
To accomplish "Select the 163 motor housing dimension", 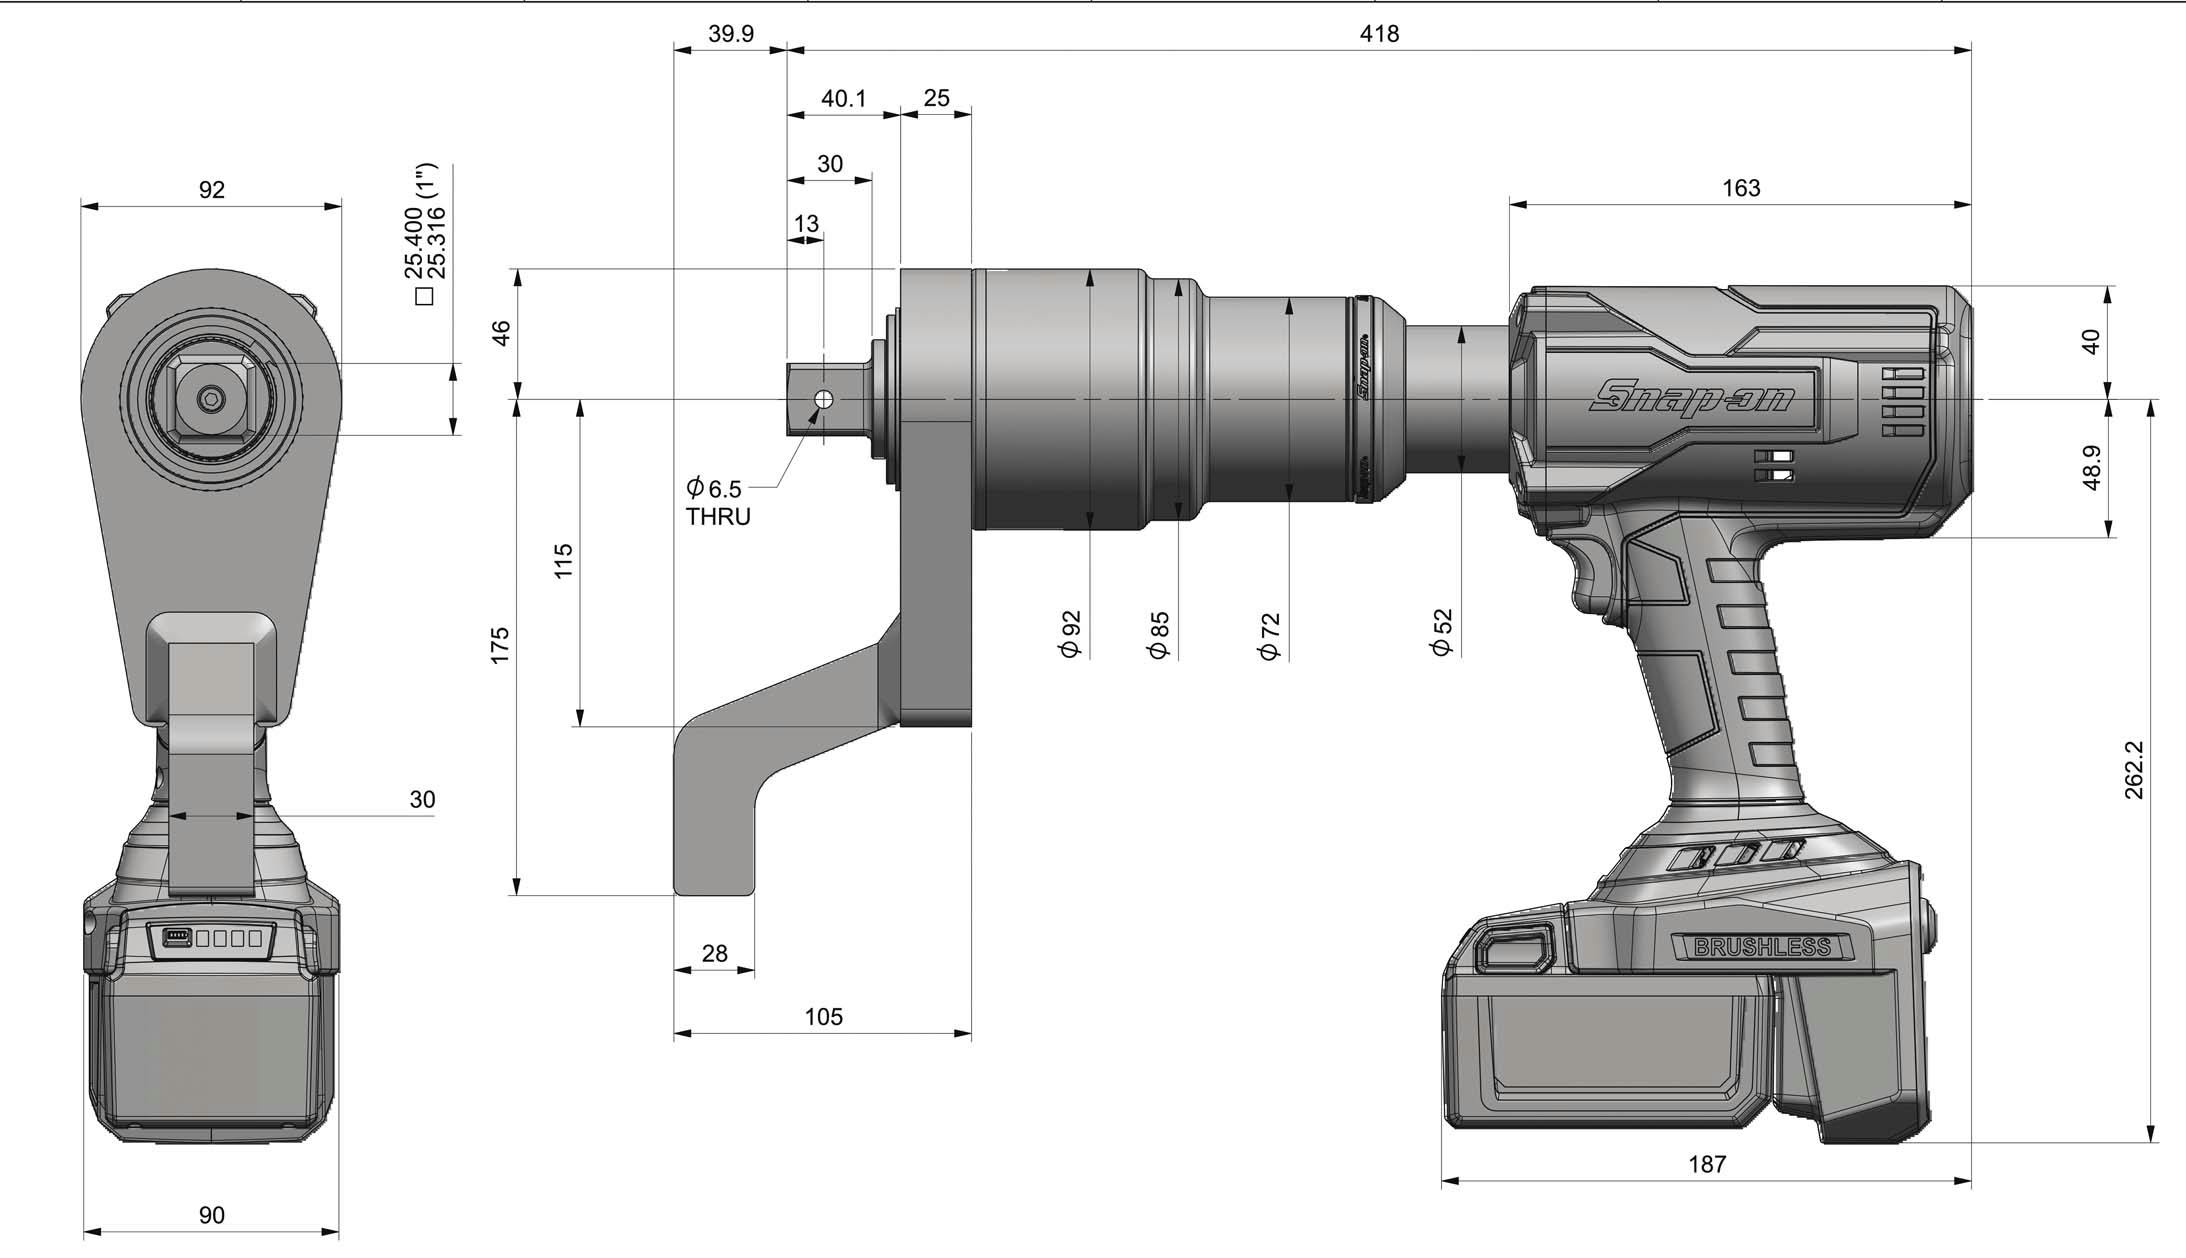I will click(x=1741, y=188).
